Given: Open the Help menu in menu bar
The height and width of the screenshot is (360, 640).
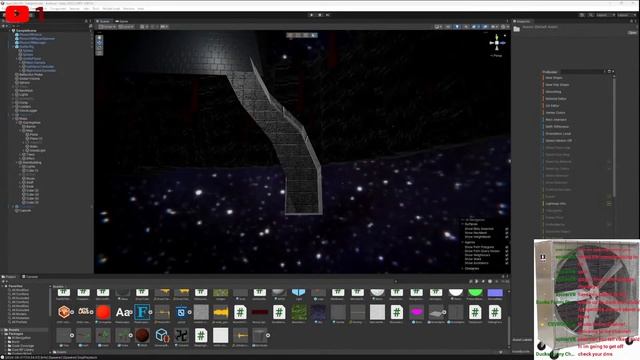Looking at the screenshot, I should (x=140, y=9).
